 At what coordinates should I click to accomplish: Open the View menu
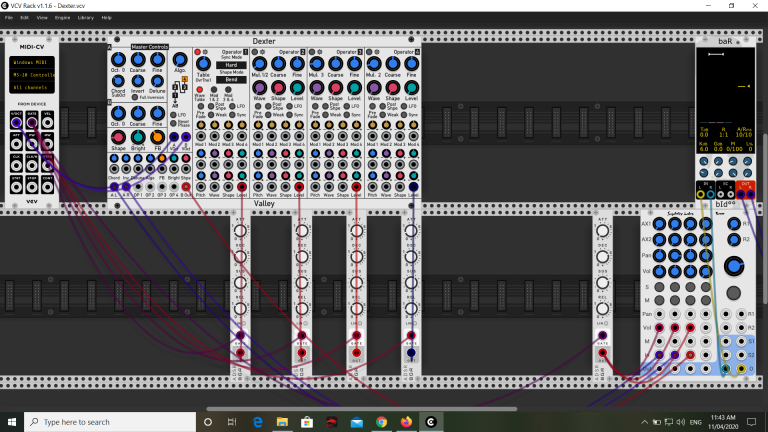point(42,18)
